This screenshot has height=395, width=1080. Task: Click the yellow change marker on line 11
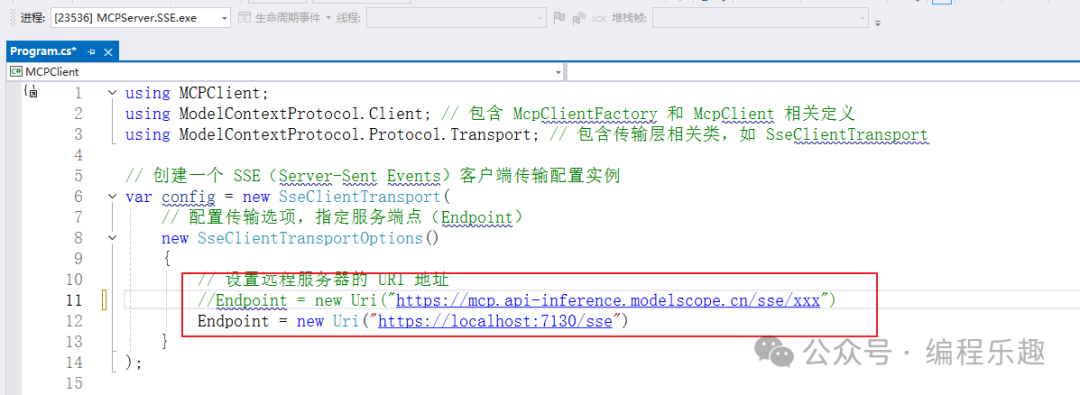coord(105,301)
